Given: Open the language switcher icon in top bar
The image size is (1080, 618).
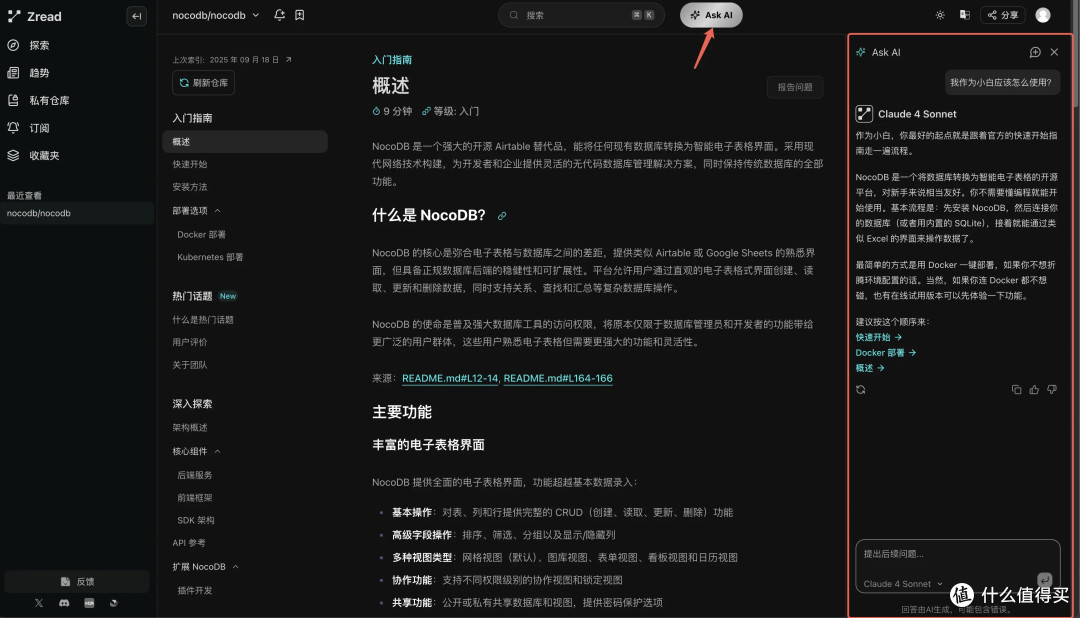Looking at the screenshot, I should coord(965,14).
